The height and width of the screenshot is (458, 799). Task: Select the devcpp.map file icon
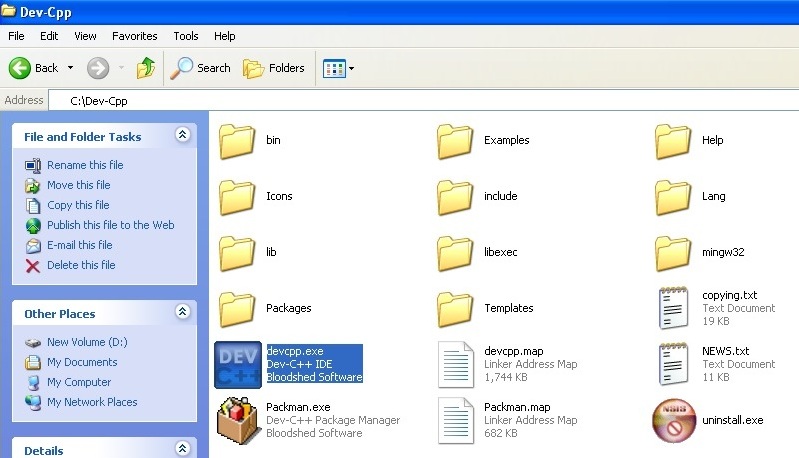pyautogui.click(x=456, y=365)
